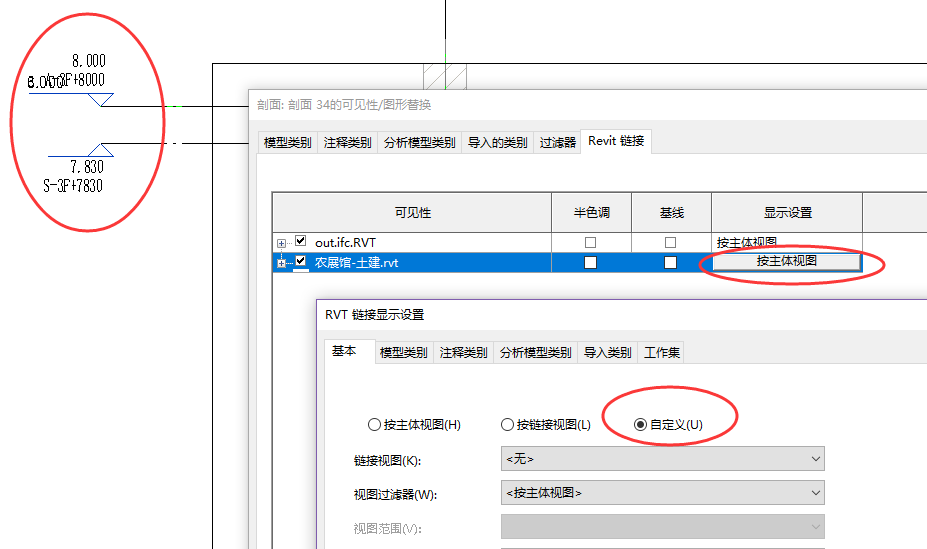Image resolution: width=927 pixels, height=549 pixels.
Task: Click the 8.000 level elevation value
Action: pyautogui.click(x=89, y=61)
